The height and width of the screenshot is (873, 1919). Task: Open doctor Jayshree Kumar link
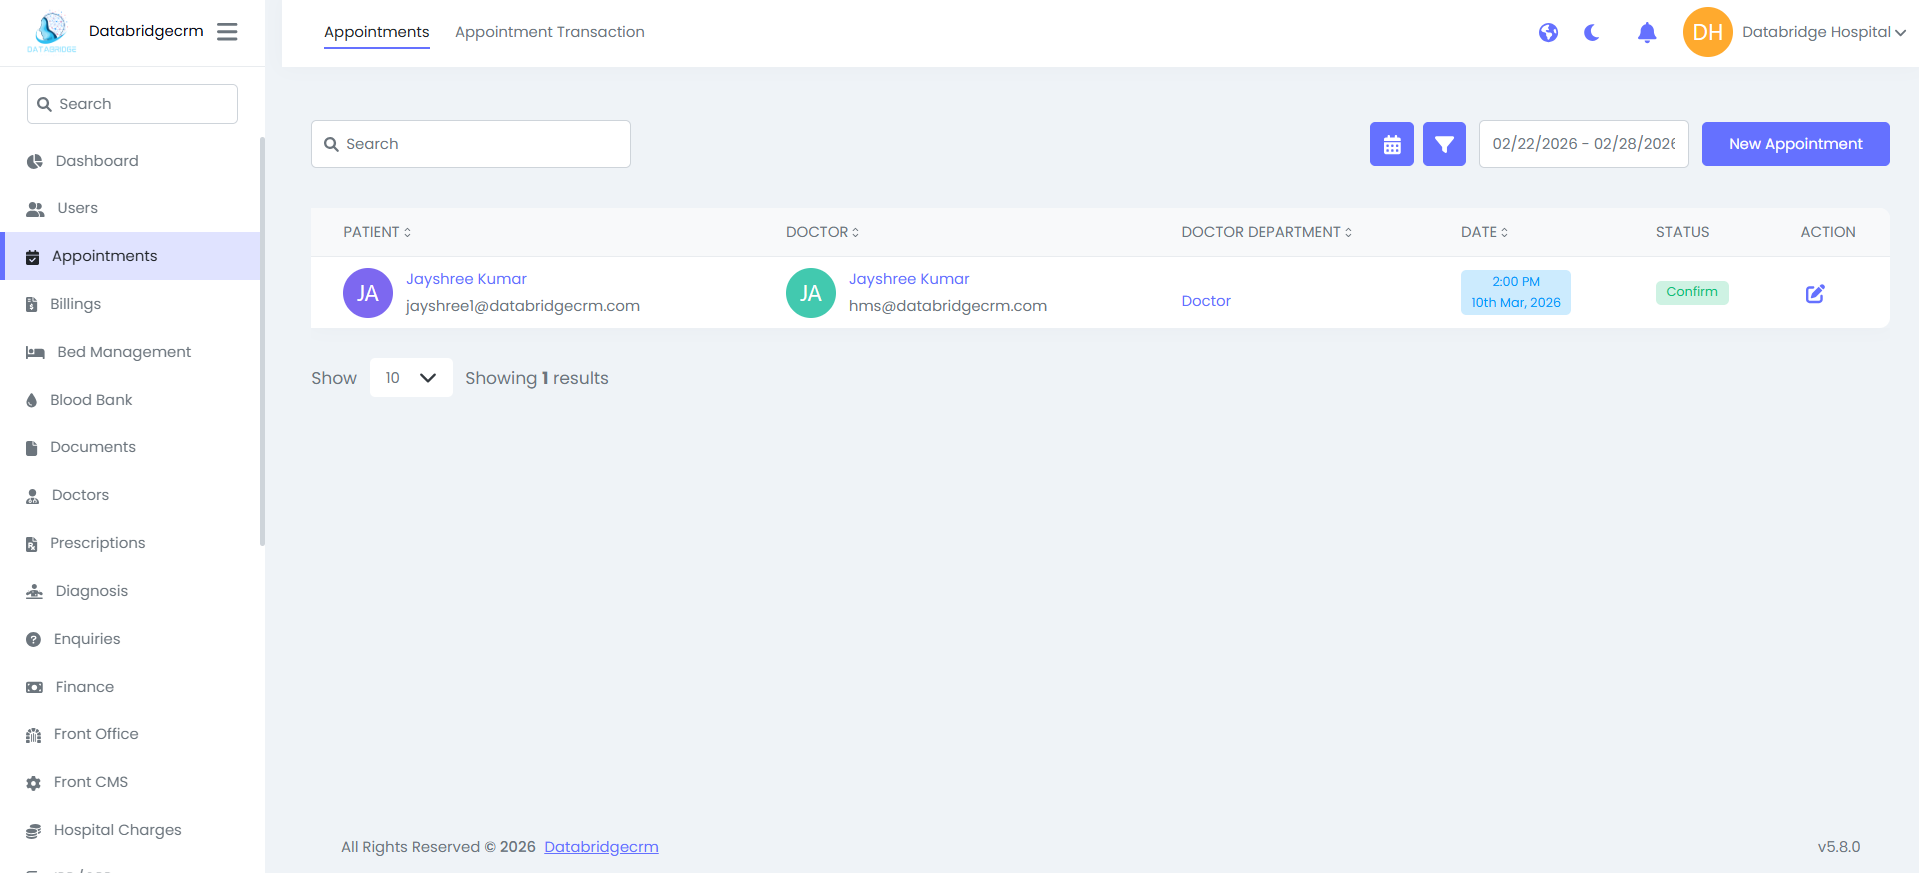[909, 279]
